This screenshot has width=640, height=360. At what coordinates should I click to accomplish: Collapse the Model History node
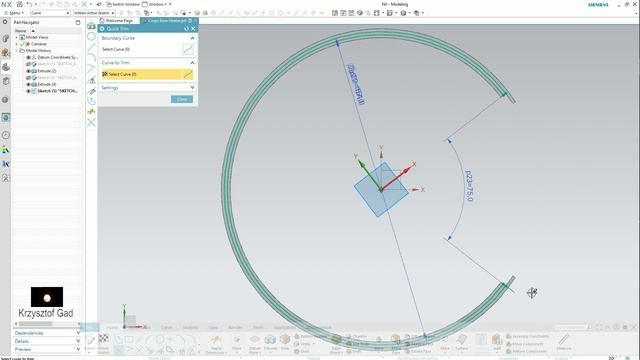tap(17, 51)
